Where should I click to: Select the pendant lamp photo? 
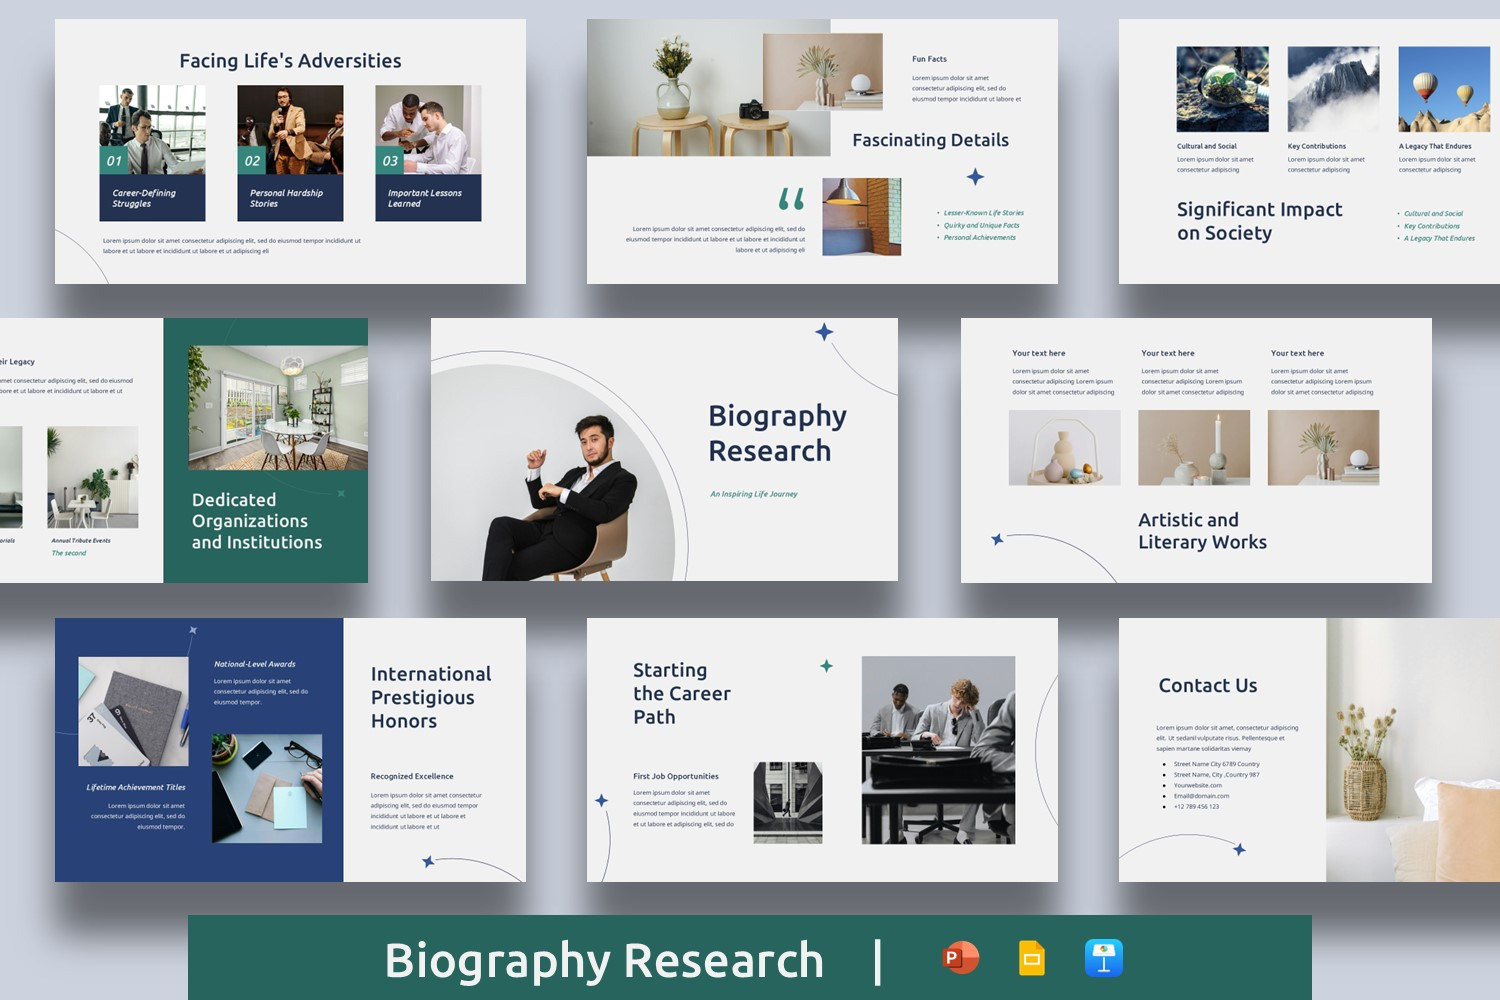coord(861,217)
